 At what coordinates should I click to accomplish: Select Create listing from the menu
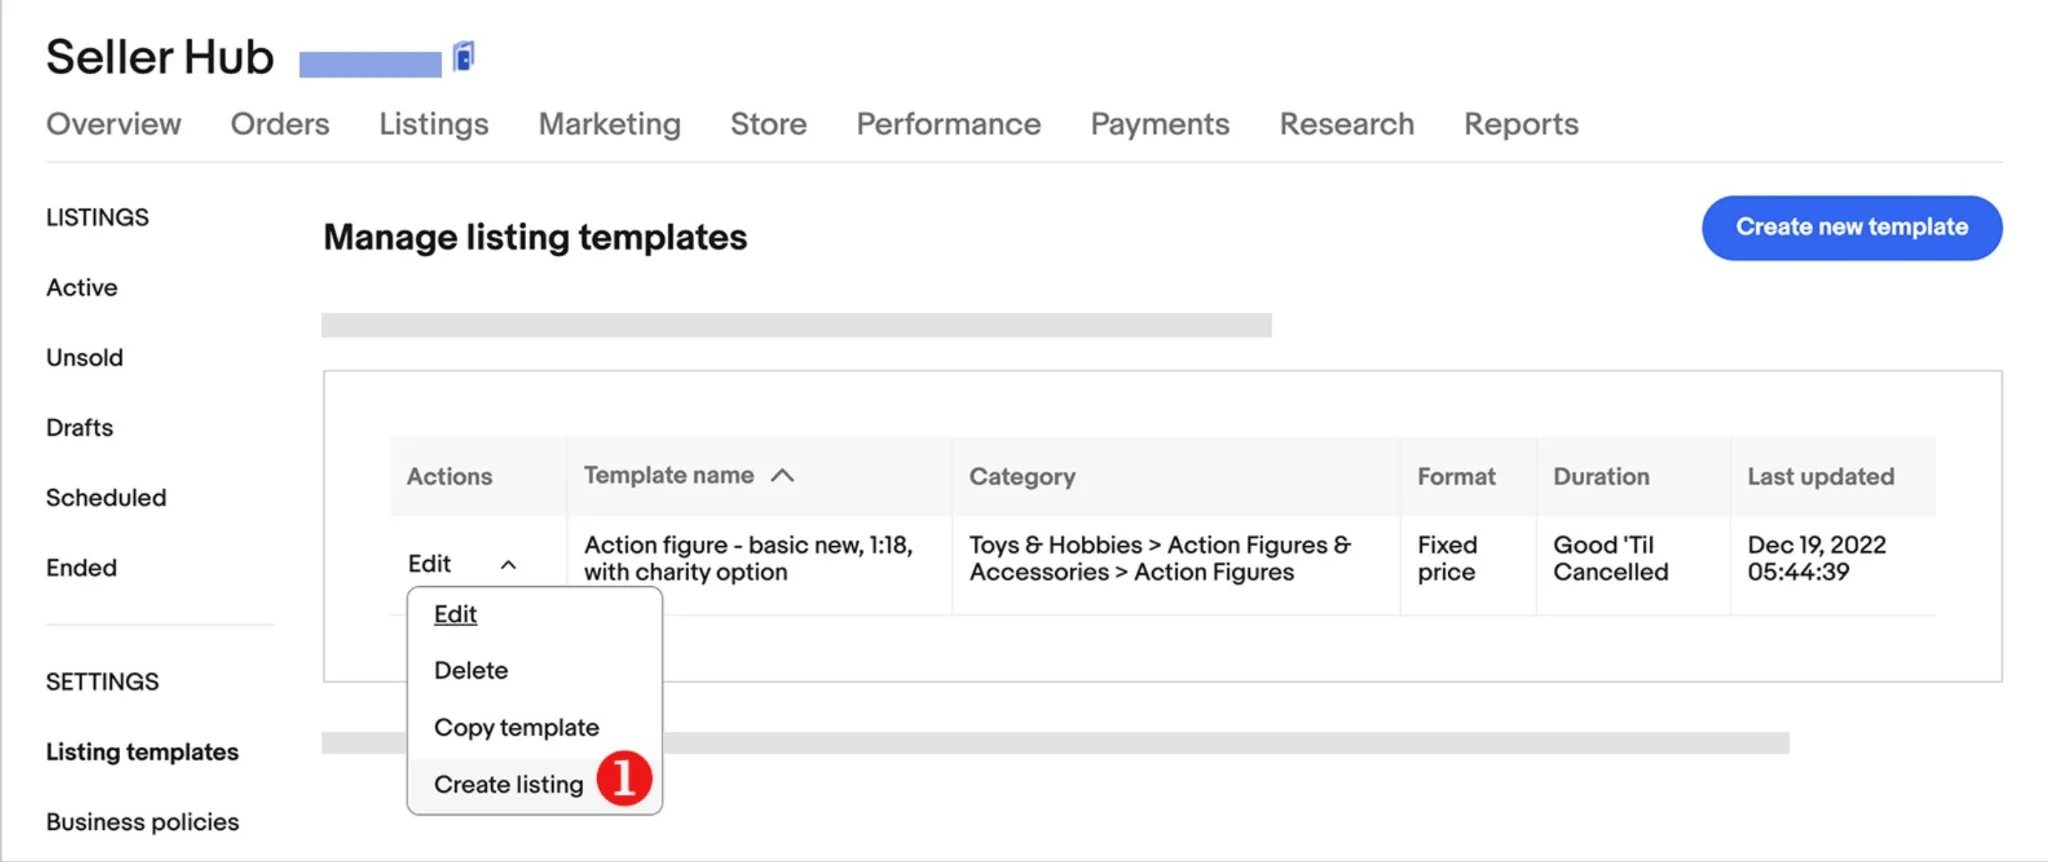[509, 784]
